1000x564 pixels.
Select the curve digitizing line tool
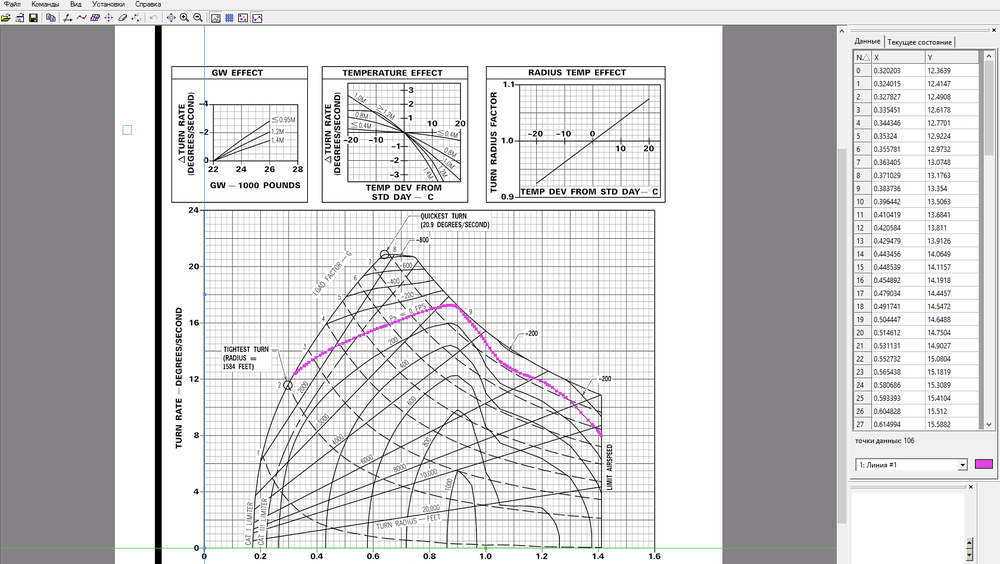coord(82,18)
